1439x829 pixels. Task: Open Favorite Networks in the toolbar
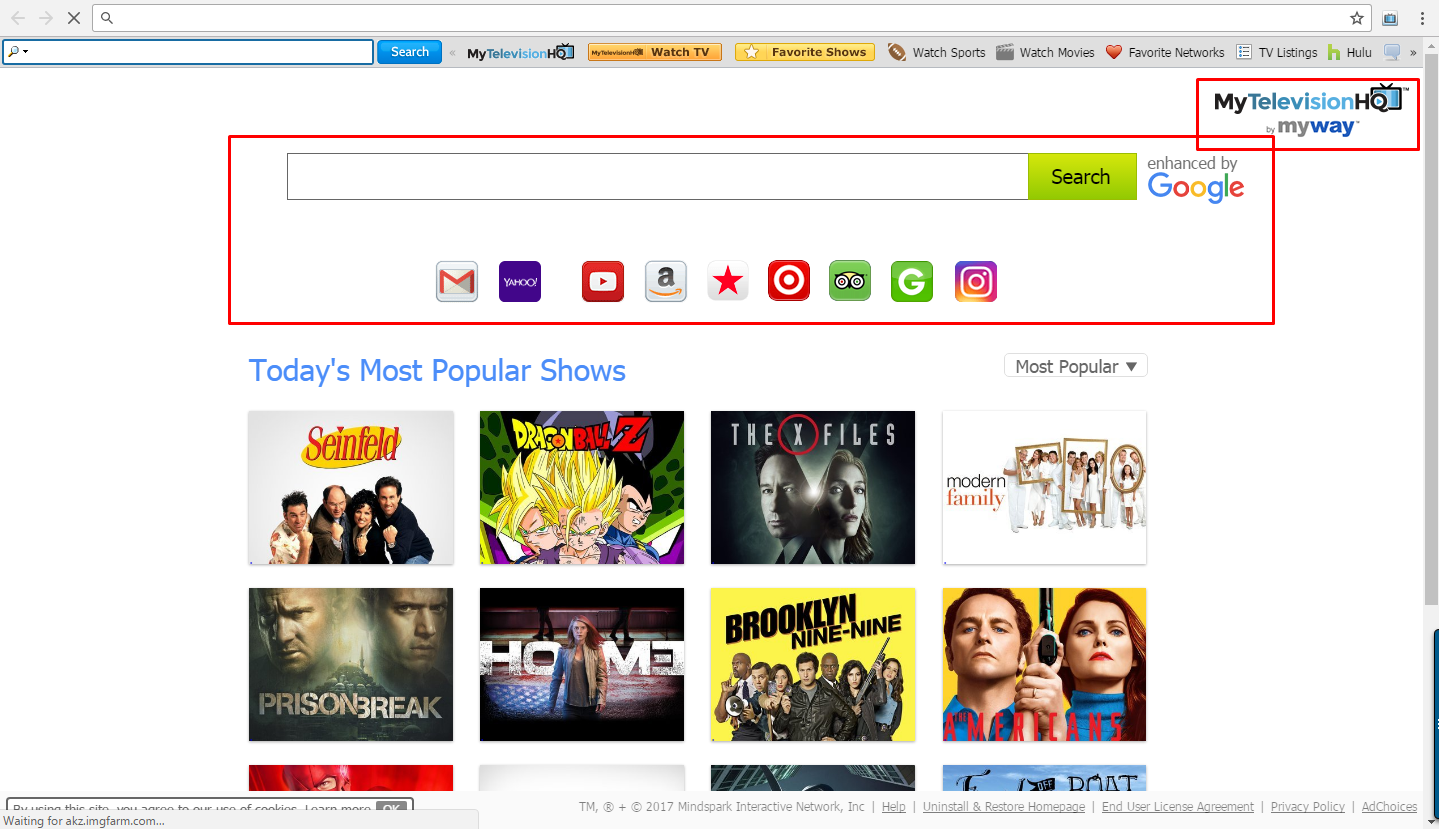click(x=1165, y=52)
